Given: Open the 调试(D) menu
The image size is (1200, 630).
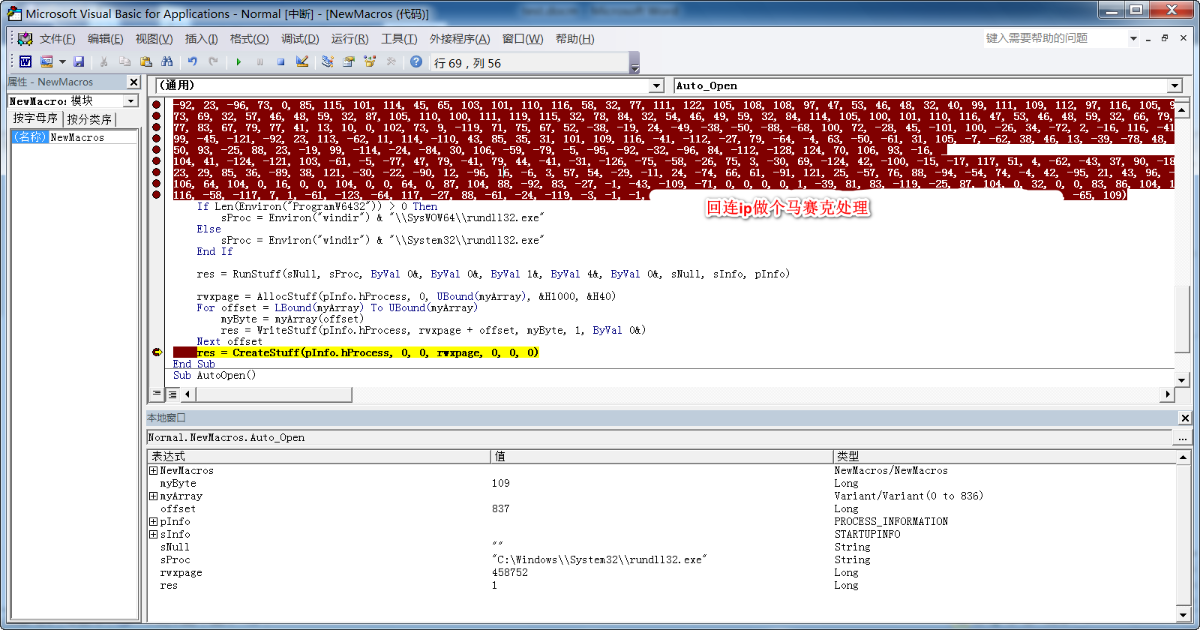Looking at the screenshot, I should coord(300,39).
